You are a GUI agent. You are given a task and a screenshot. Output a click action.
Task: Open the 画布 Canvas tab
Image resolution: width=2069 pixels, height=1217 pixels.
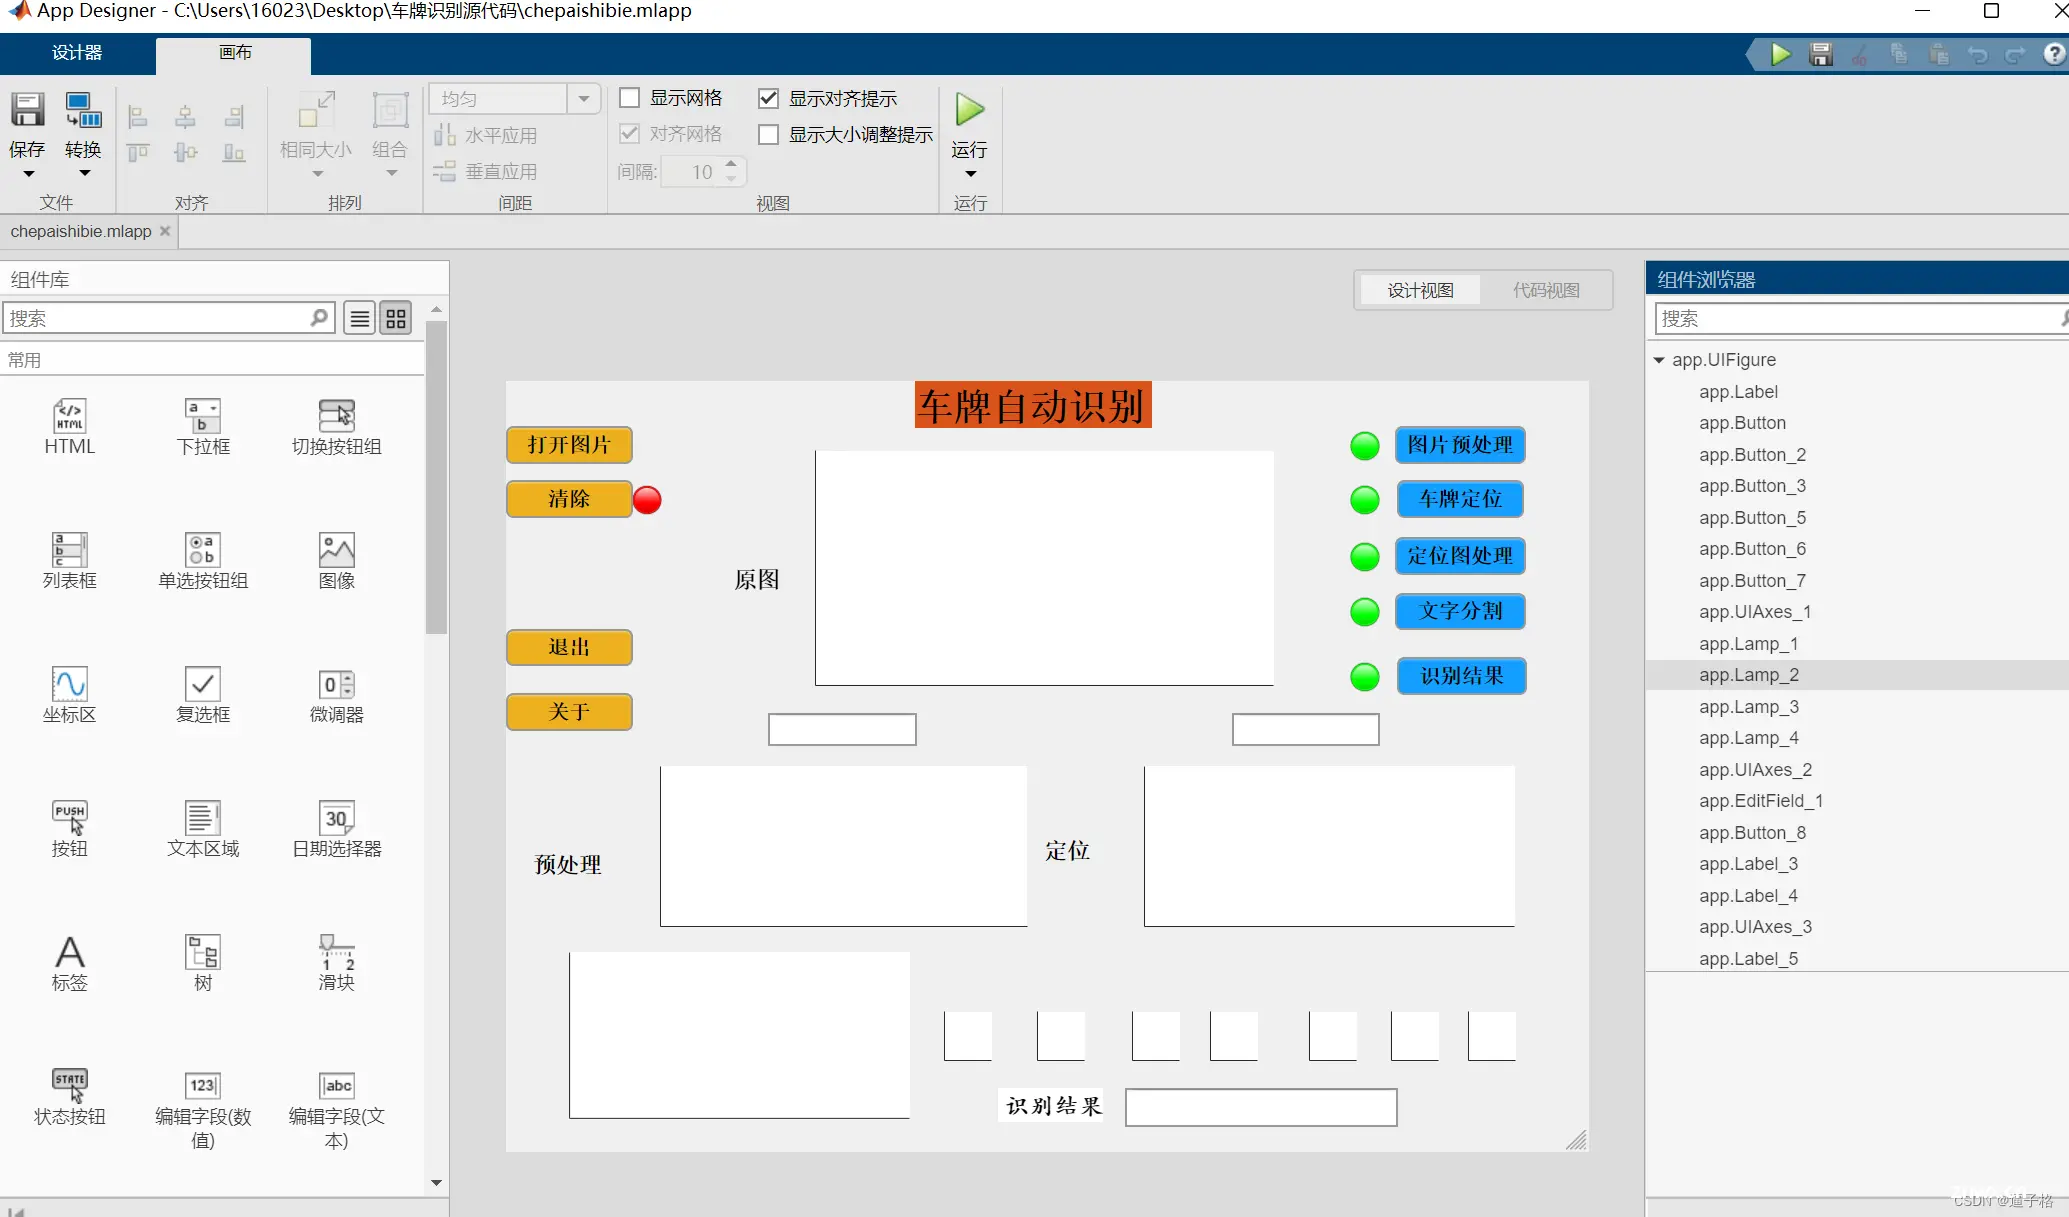coord(235,53)
